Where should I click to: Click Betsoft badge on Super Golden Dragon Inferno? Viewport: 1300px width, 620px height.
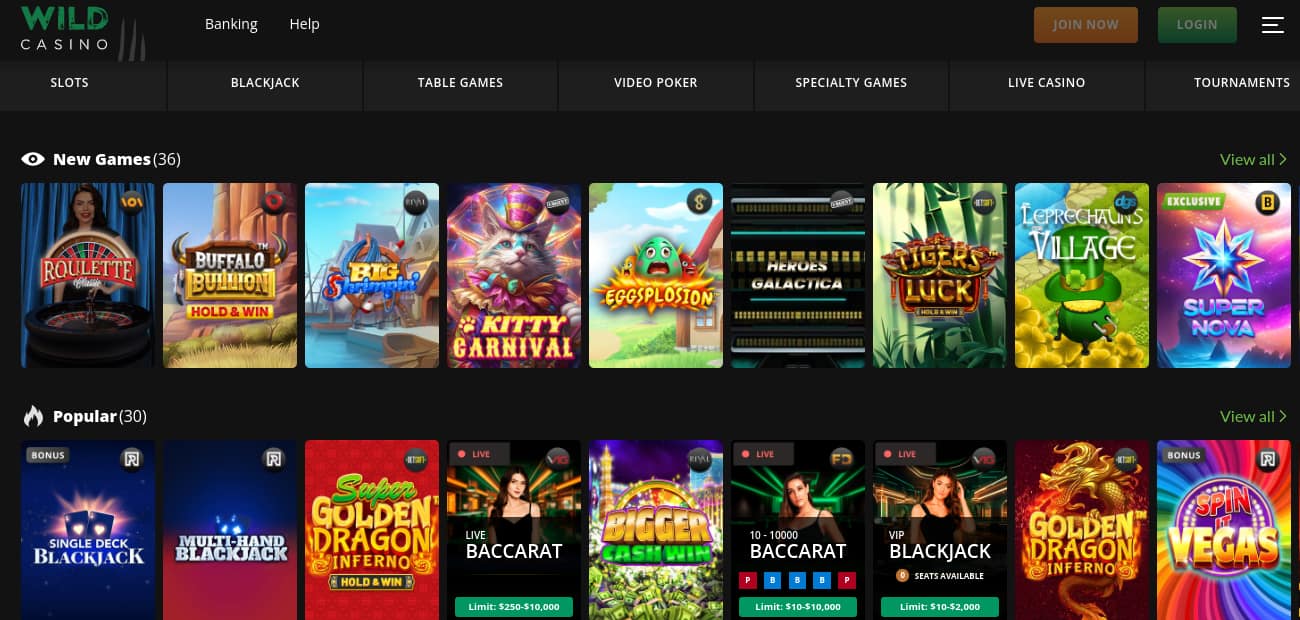click(414, 459)
